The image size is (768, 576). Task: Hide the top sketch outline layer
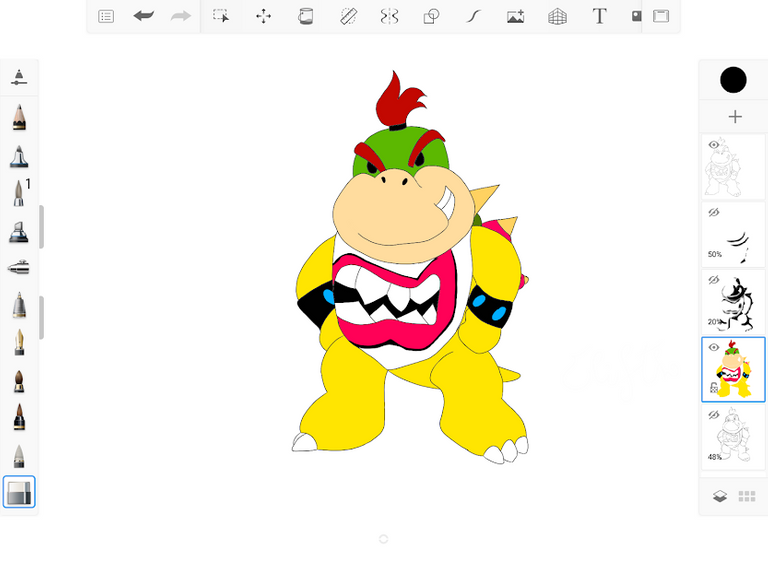[x=714, y=144]
